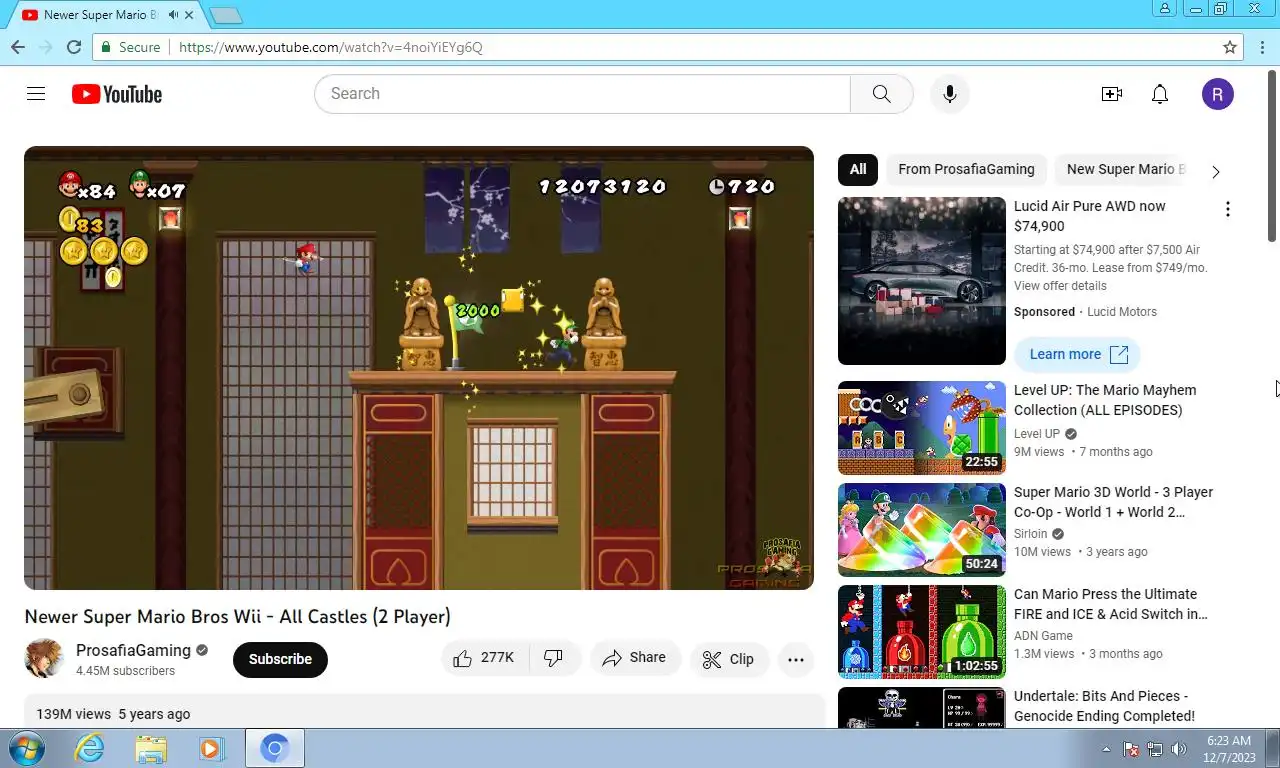1280x768 pixels.
Task: Go back with the browser back arrow
Action: click(17, 47)
